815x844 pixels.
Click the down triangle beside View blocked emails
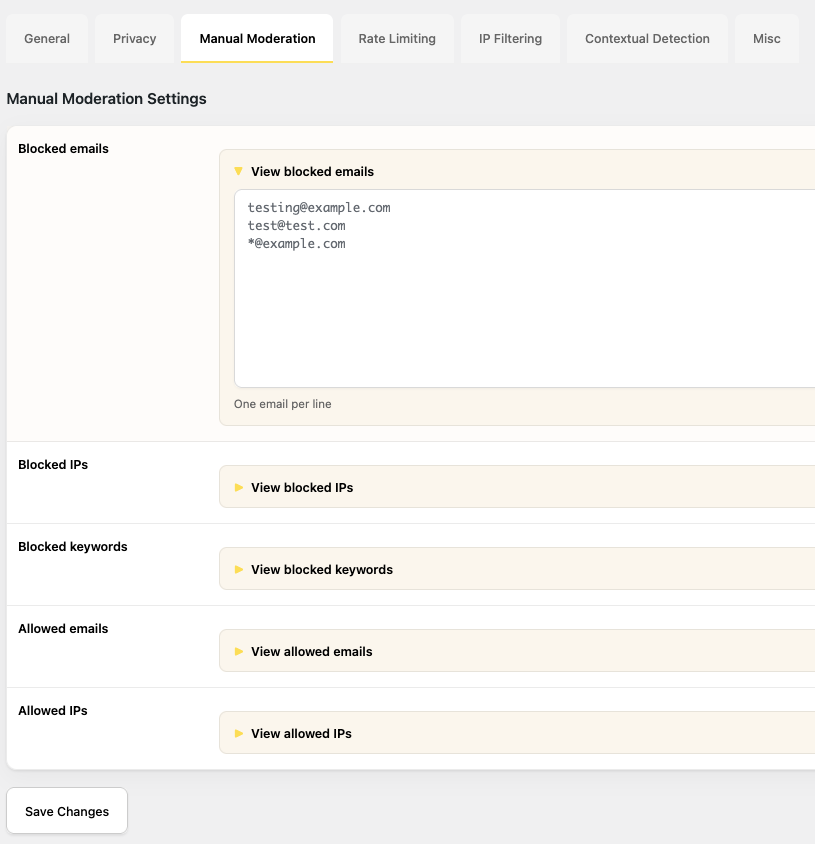pos(238,172)
